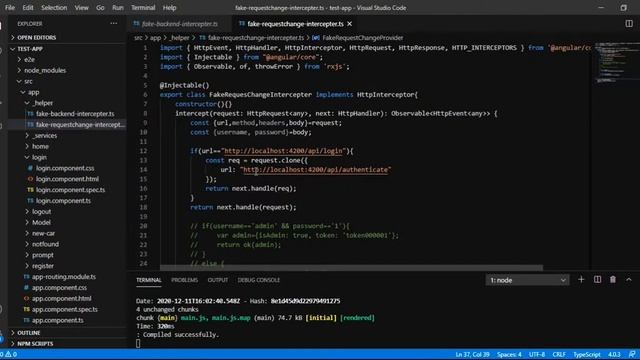Switch to the PROBLEMS panel tab
The width and height of the screenshot is (640, 360).
click(184, 280)
